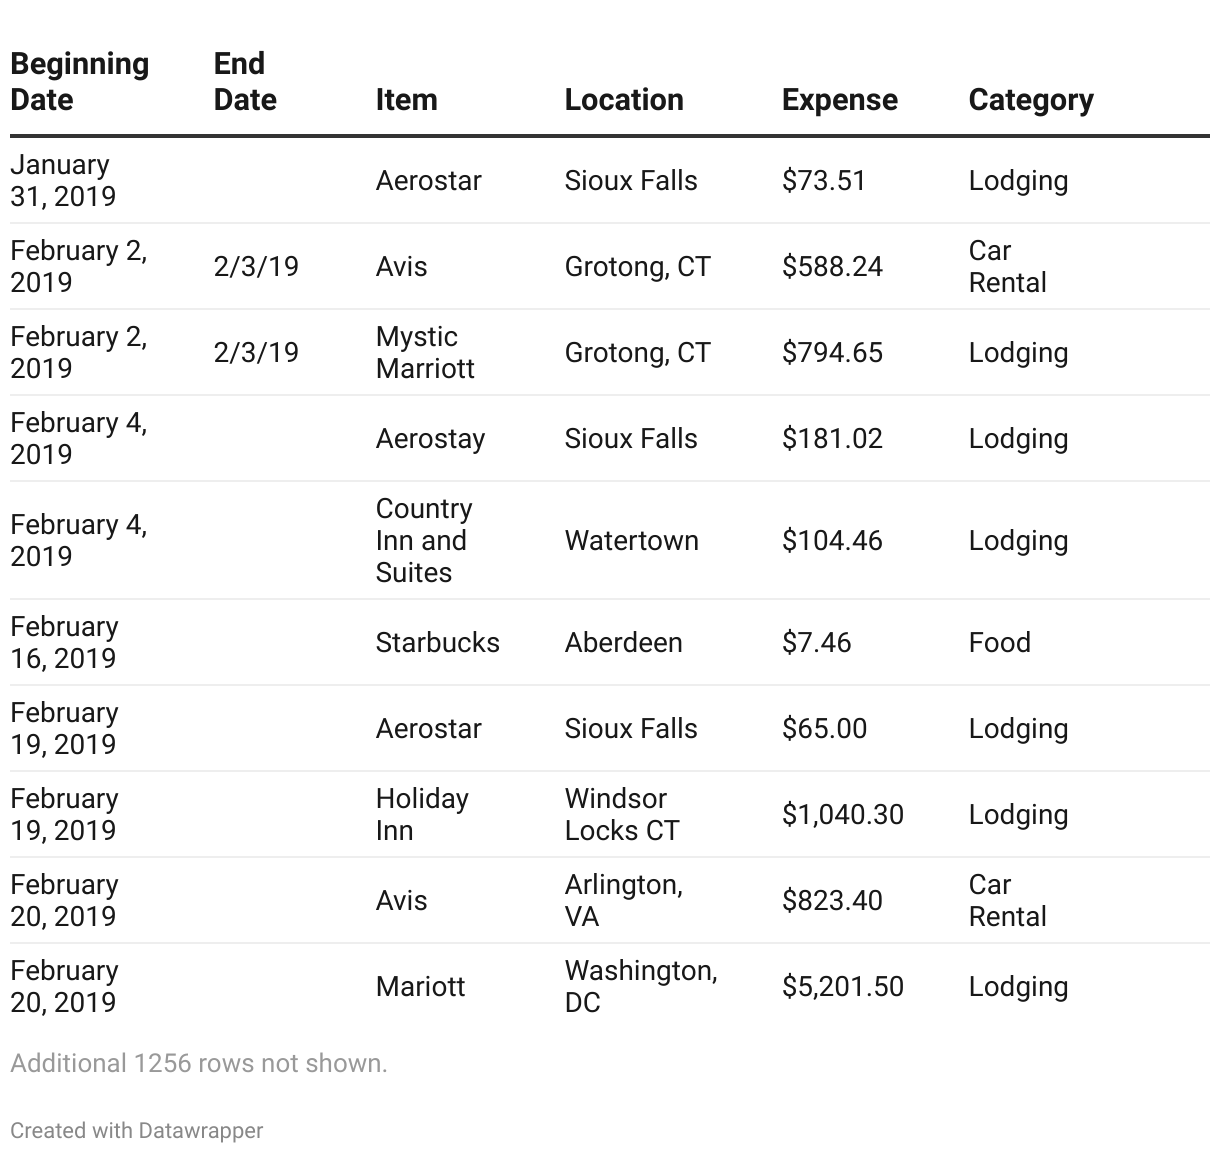Click the End Date column header
This screenshot has width=1220, height=1154.
point(244,82)
